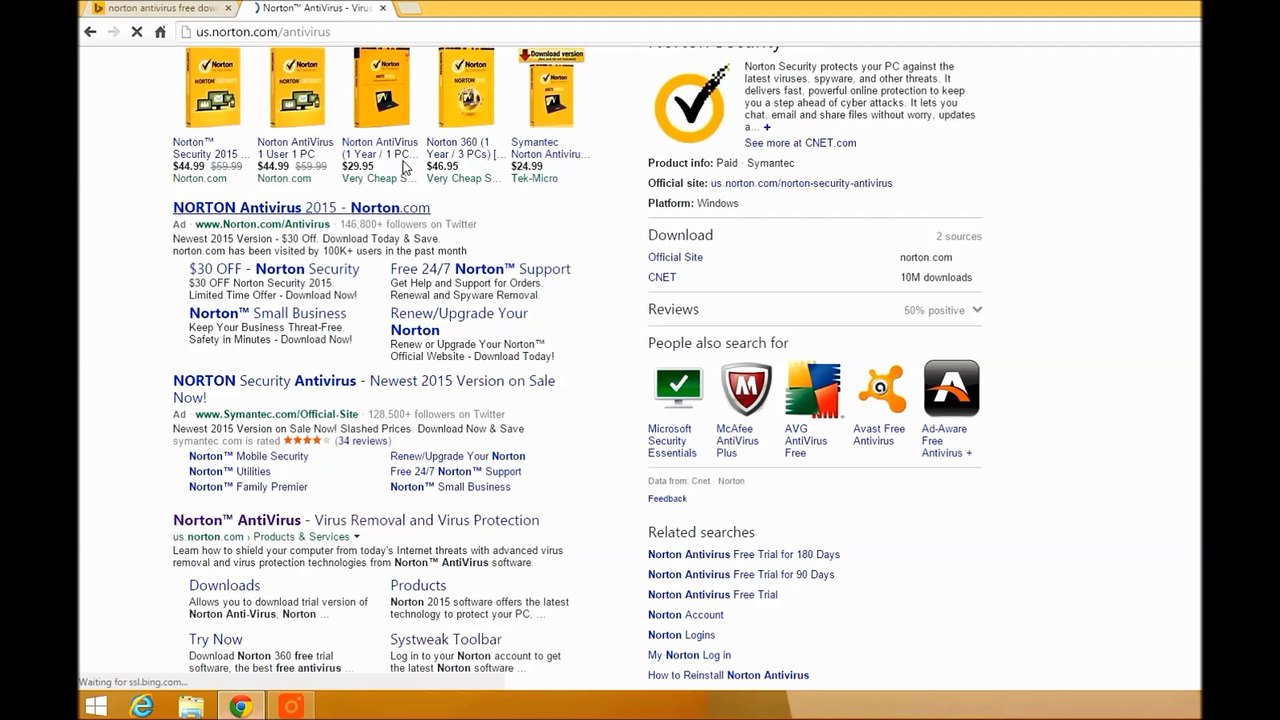Open the Avast Free Antivirus icon

pos(881,389)
